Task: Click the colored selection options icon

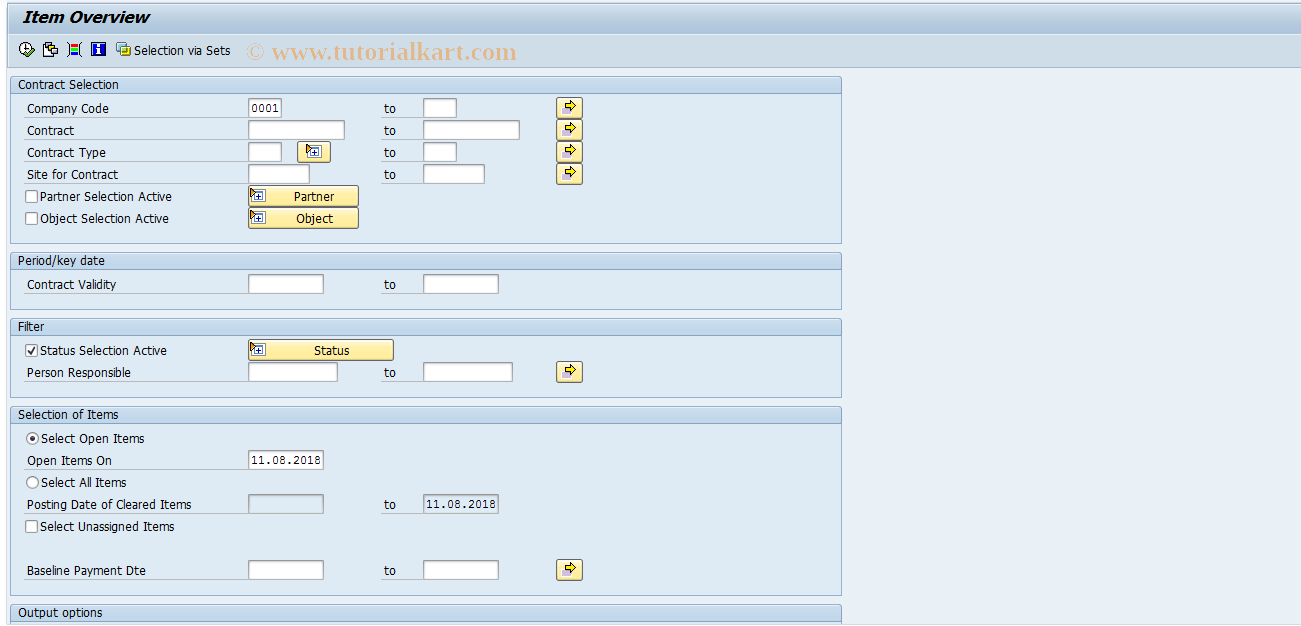Action: [x=75, y=49]
